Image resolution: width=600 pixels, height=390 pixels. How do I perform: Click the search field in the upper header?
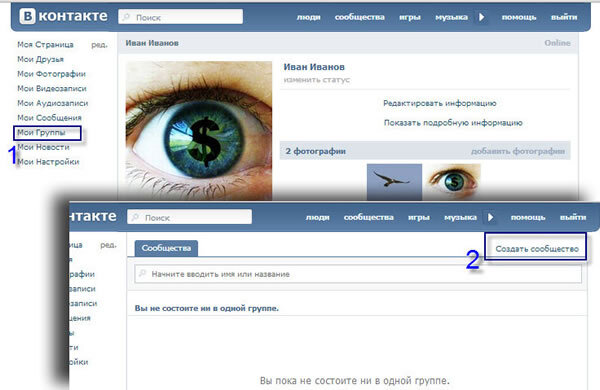181,17
